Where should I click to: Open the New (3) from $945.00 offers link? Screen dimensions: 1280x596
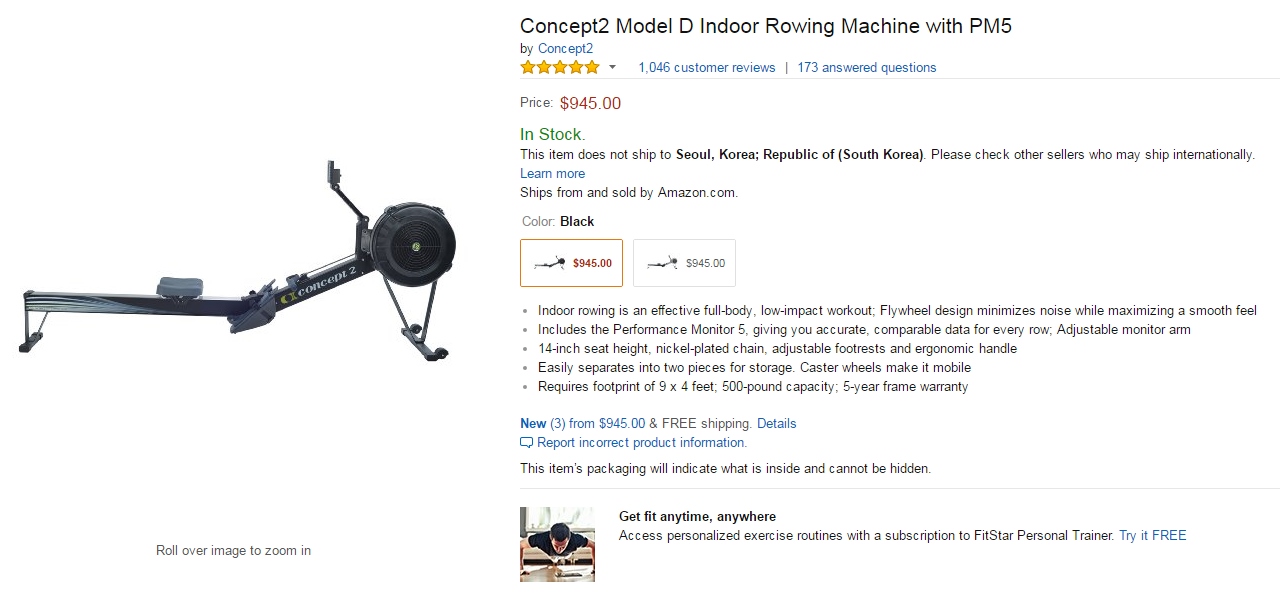[582, 423]
